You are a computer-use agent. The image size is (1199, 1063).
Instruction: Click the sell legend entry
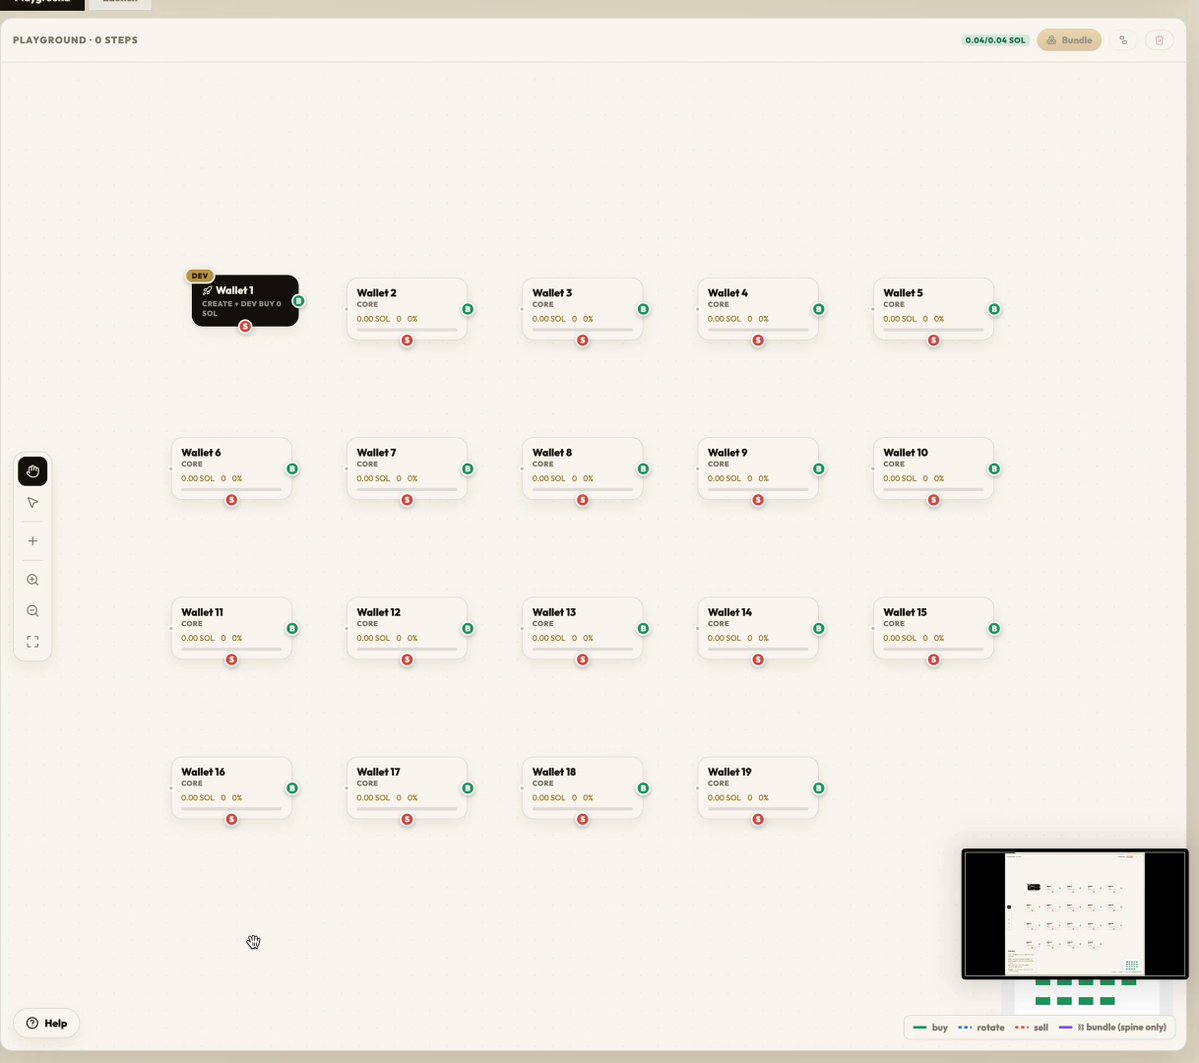pos(1032,1028)
